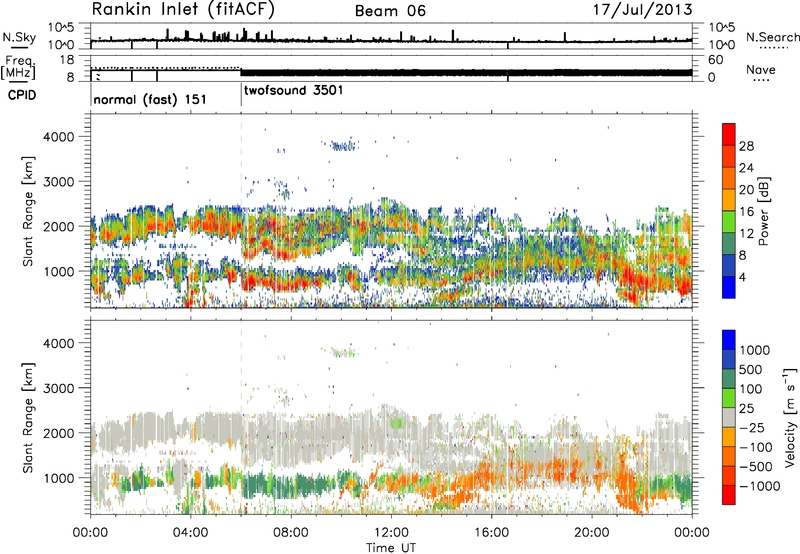
Task: Click the '08:00' time tick label
Action: [291, 533]
